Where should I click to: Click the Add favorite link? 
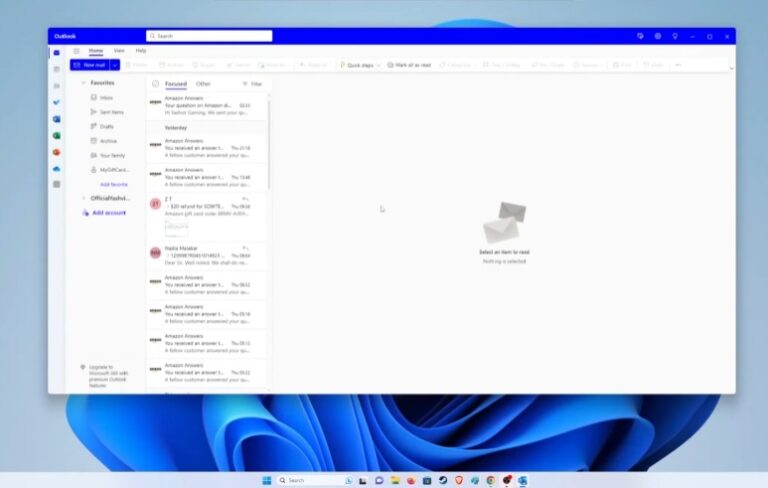114,185
